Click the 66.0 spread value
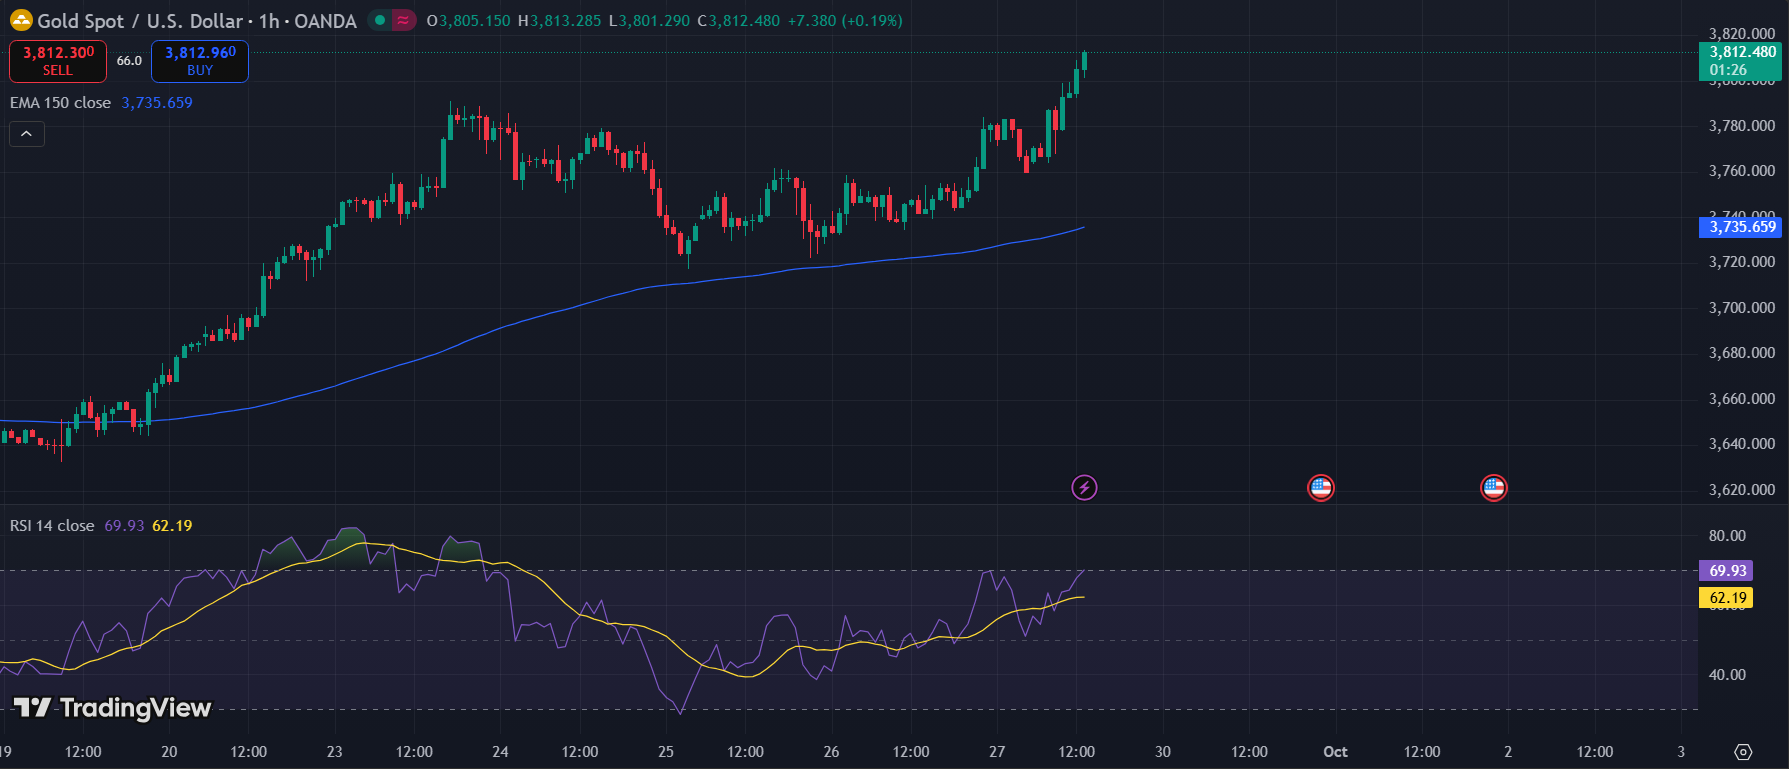Viewport: 1789px width, 769px height. click(129, 61)
